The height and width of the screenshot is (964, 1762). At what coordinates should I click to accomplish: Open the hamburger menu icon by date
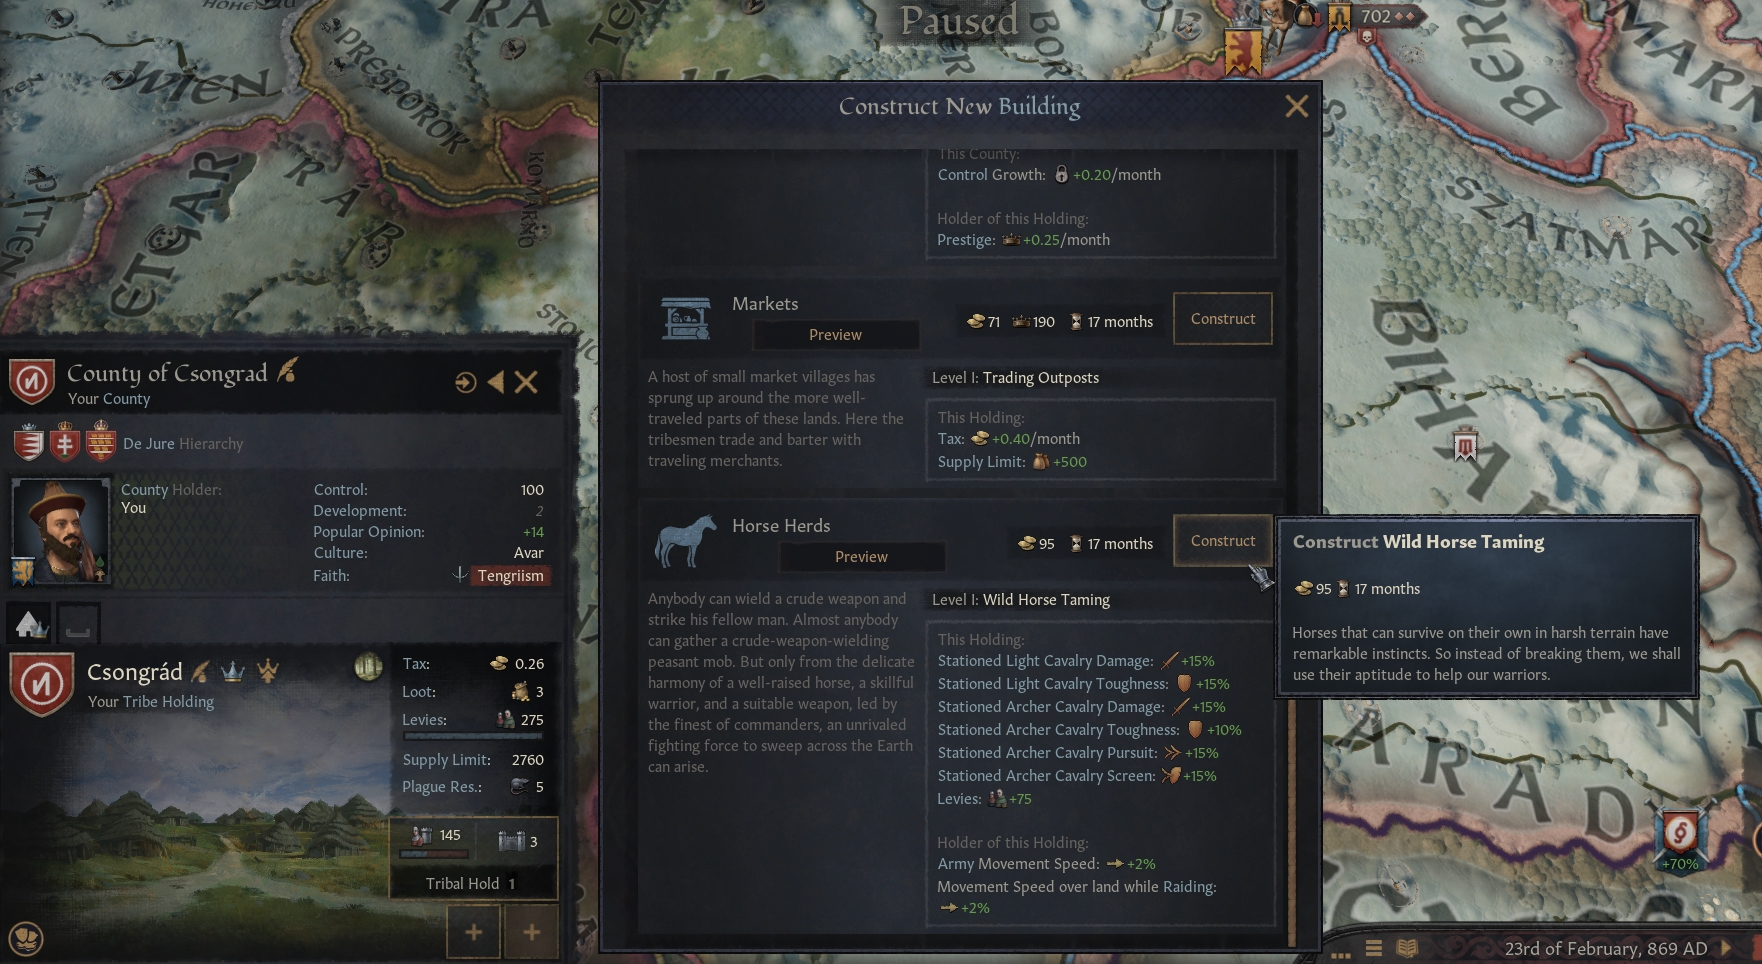tap(1374, 948)
